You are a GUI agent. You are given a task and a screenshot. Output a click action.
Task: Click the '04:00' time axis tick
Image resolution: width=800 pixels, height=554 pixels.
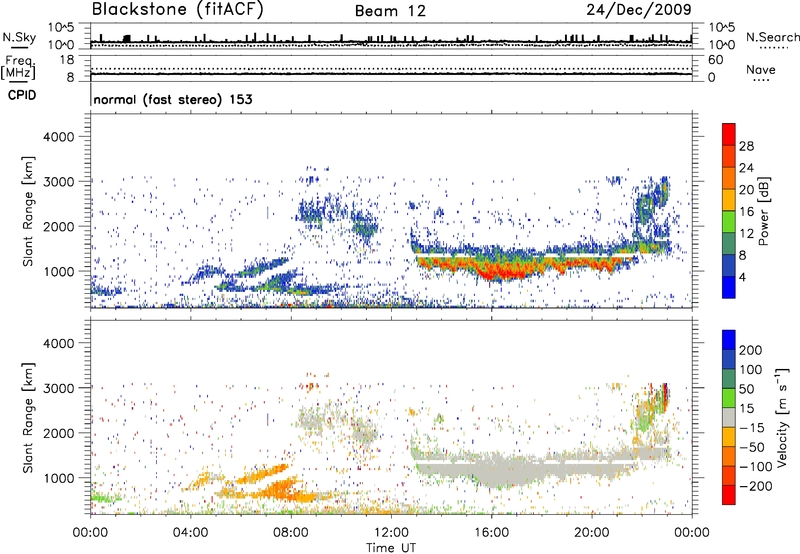point(191,533)
